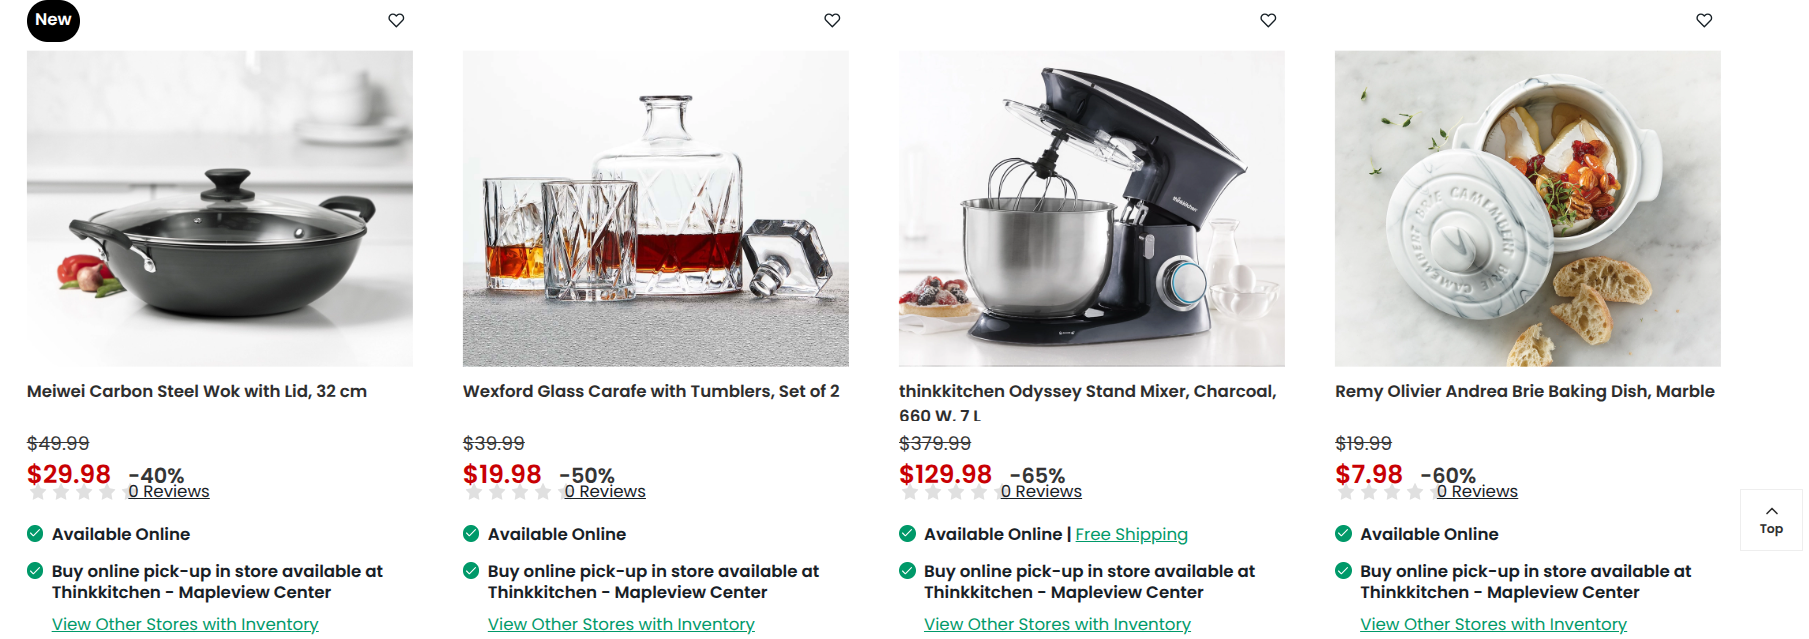Favorite the Wexford Glass Carafe heart icon

[x=832, y=20]
